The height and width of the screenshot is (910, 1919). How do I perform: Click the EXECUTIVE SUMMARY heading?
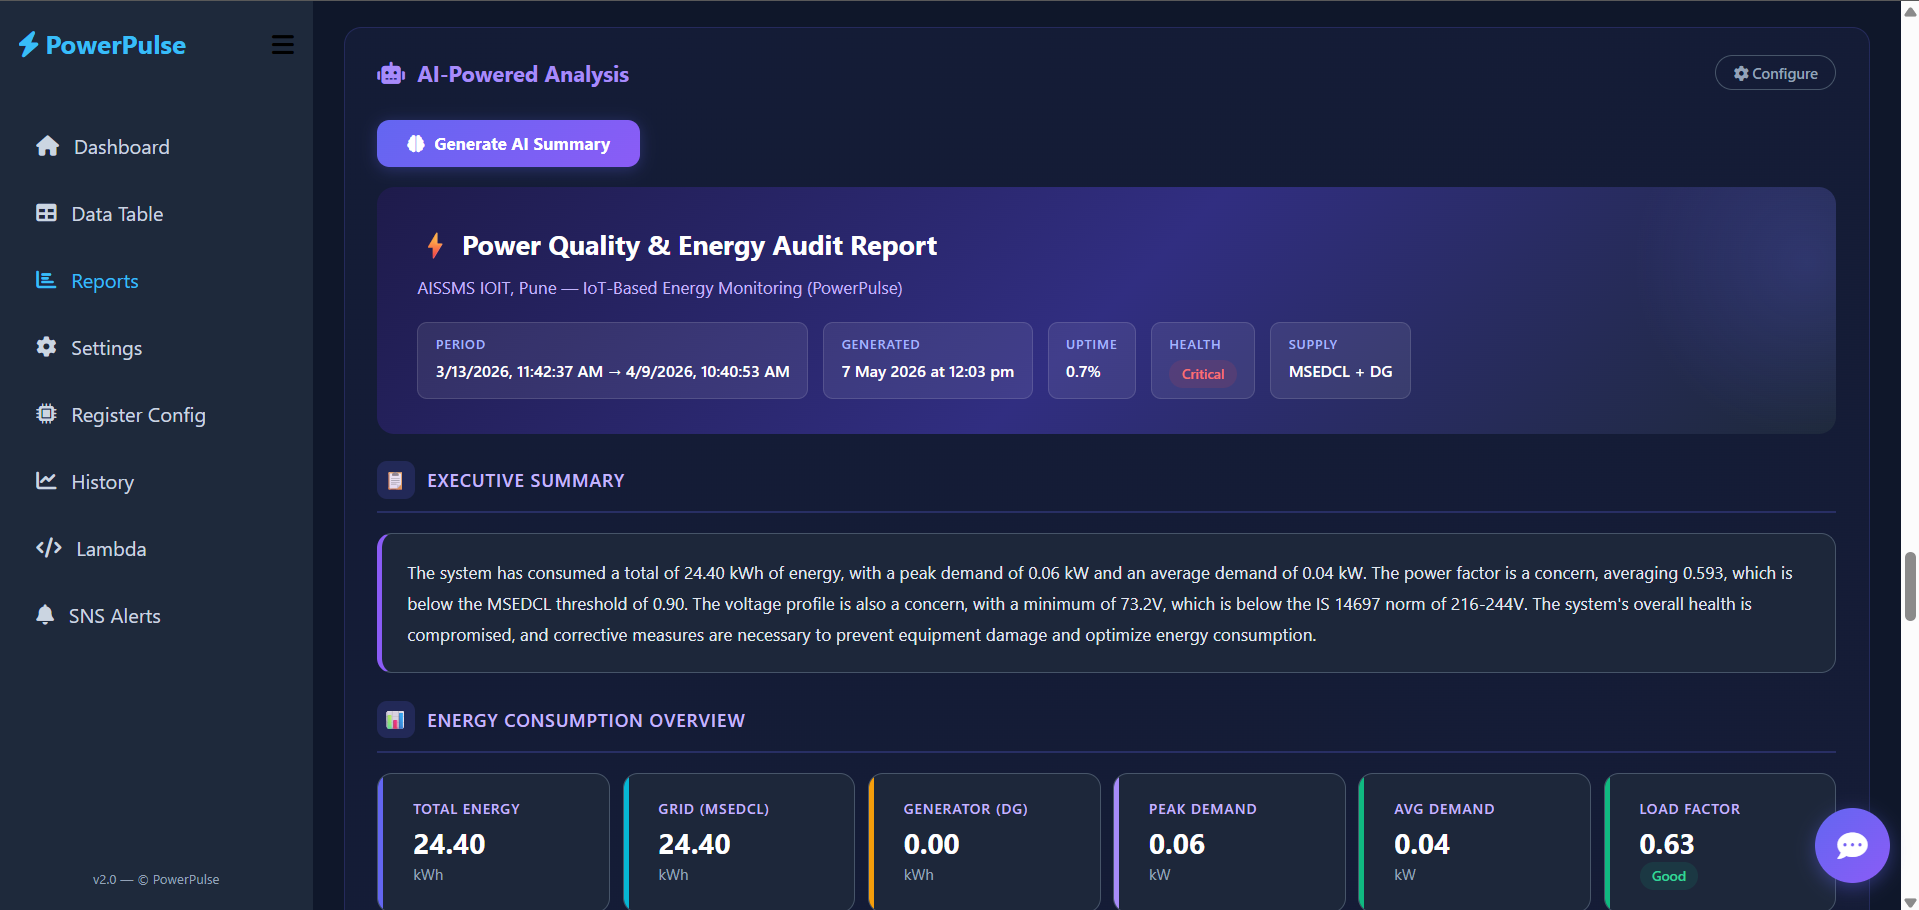tap(526, 481)
